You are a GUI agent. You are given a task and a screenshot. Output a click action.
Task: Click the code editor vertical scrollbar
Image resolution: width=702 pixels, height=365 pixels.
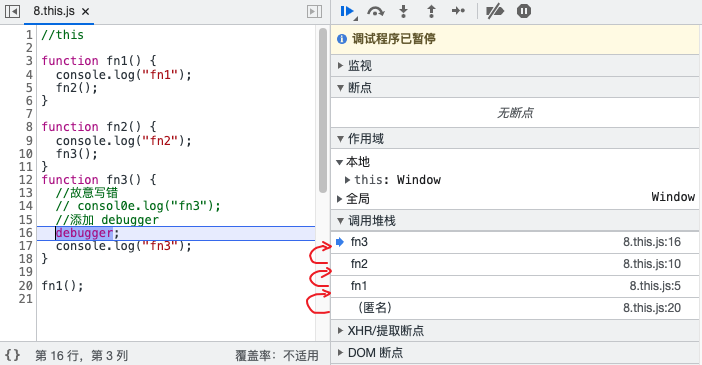323,110
